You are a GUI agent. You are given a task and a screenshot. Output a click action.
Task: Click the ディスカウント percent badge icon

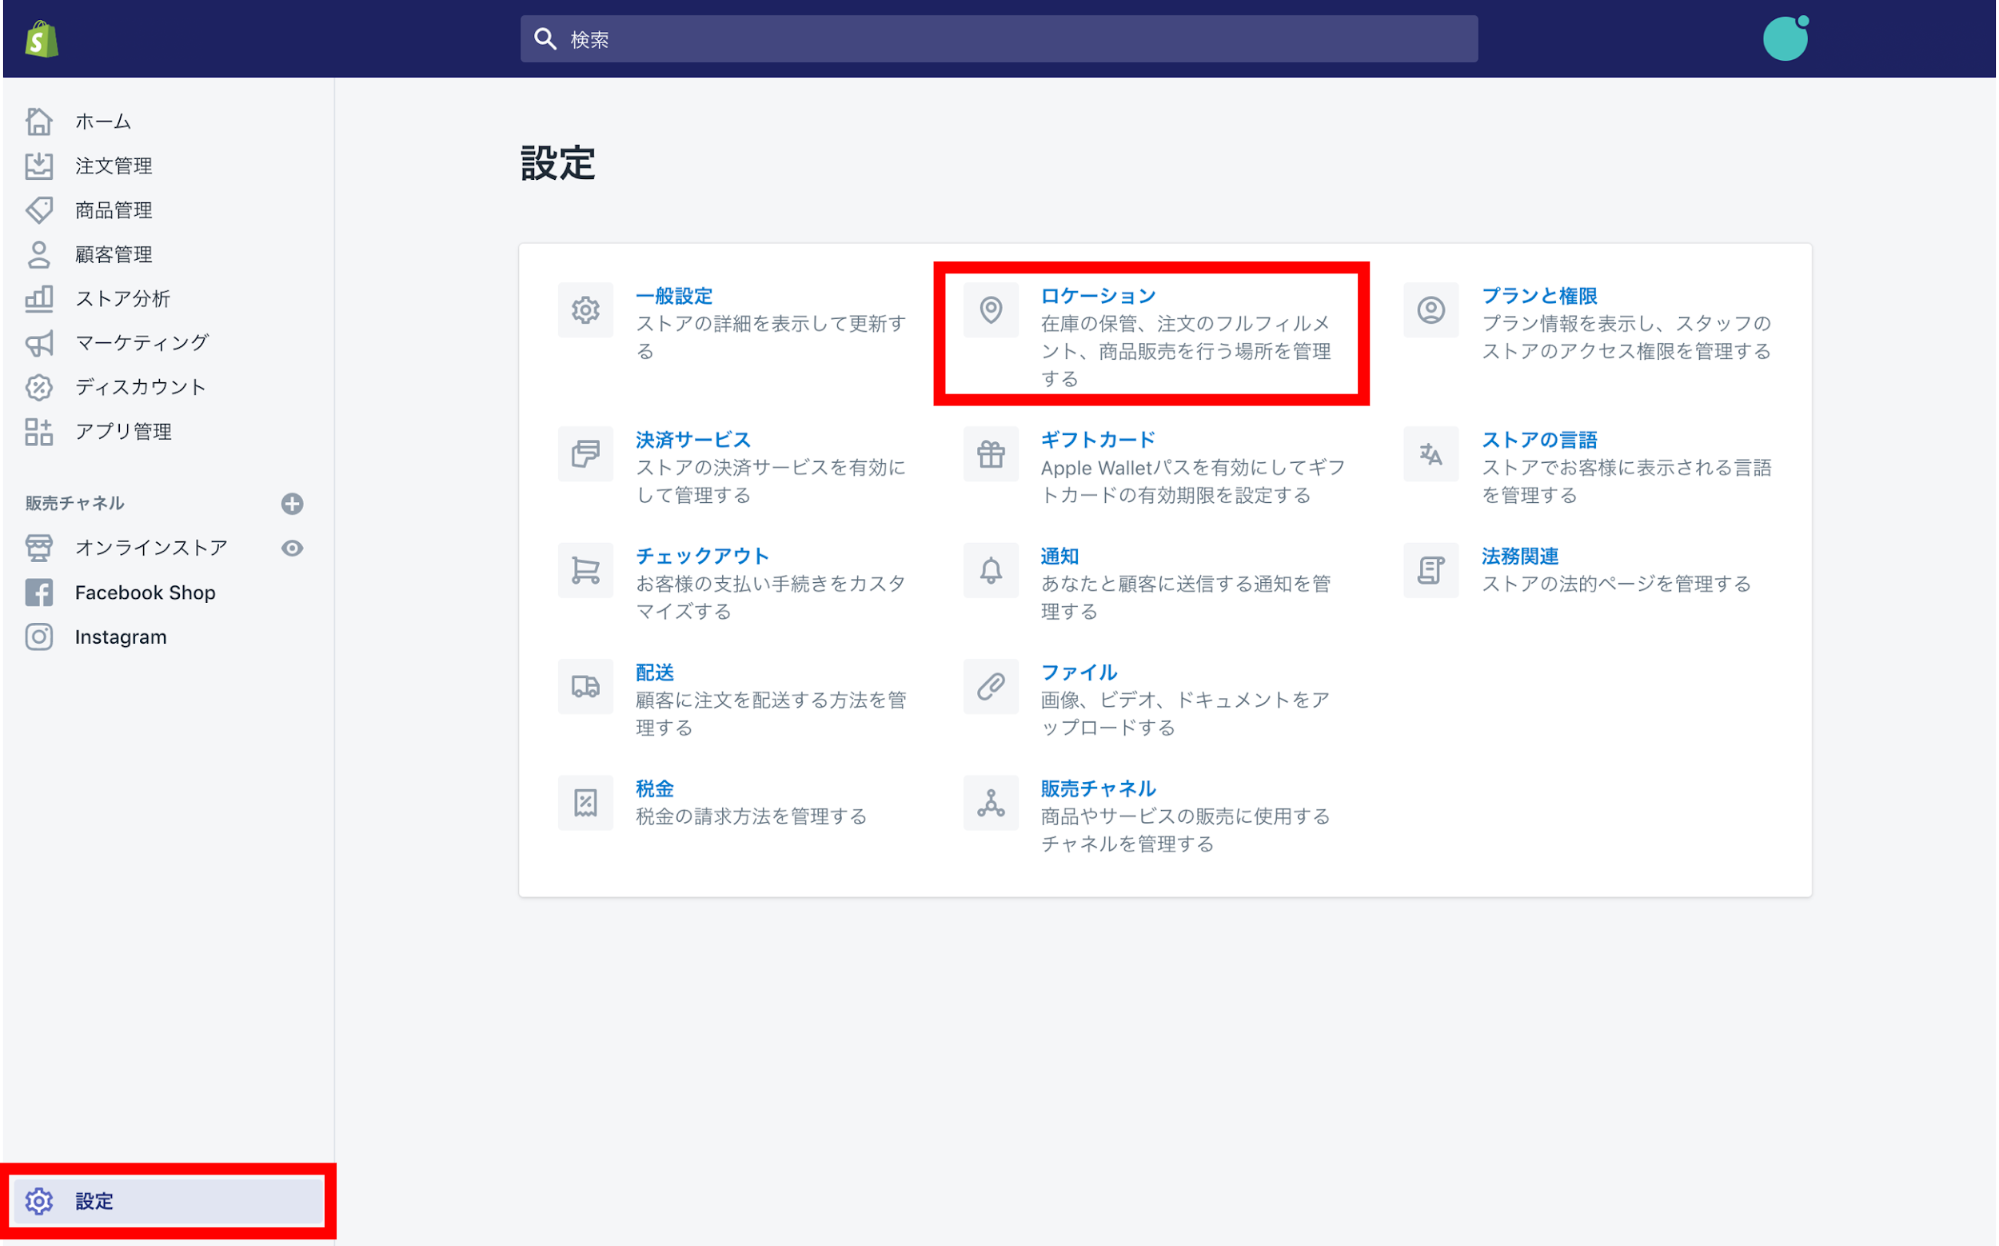[39, 387]
